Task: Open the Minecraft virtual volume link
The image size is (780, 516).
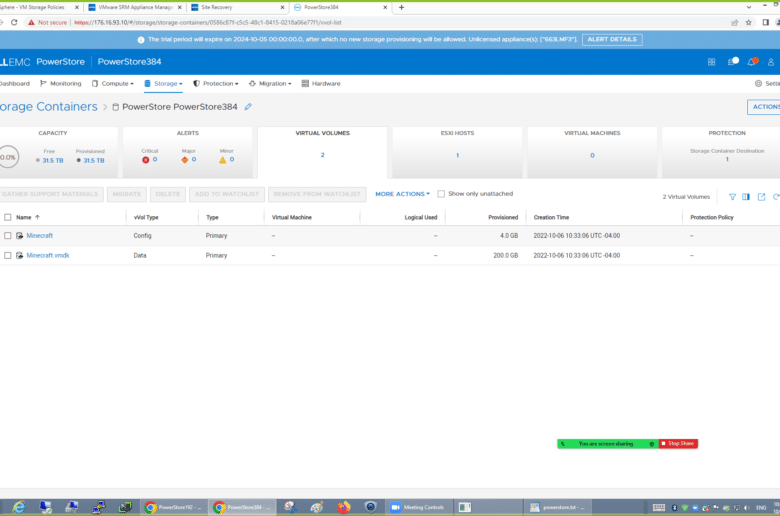Action: [x=39, y=235]
